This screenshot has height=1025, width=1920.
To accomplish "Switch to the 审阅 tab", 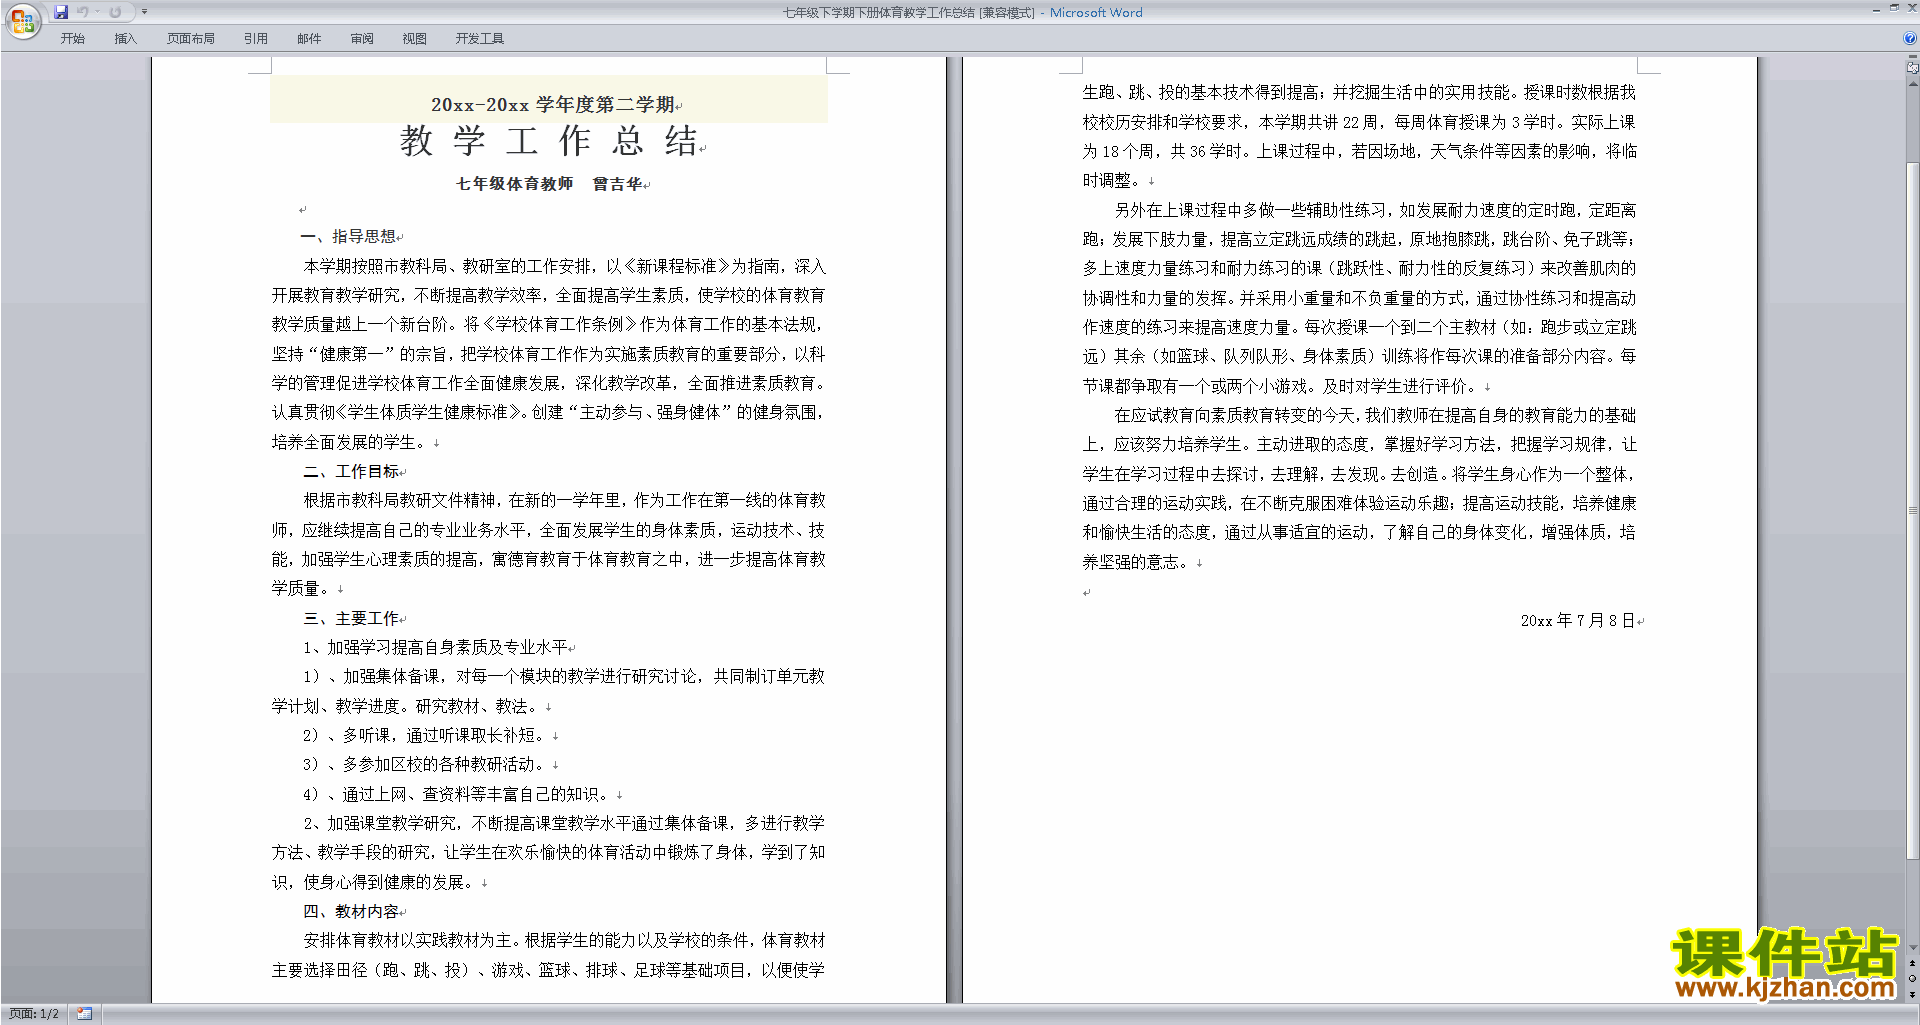I will pyautogui.click(x=362, y=39).
